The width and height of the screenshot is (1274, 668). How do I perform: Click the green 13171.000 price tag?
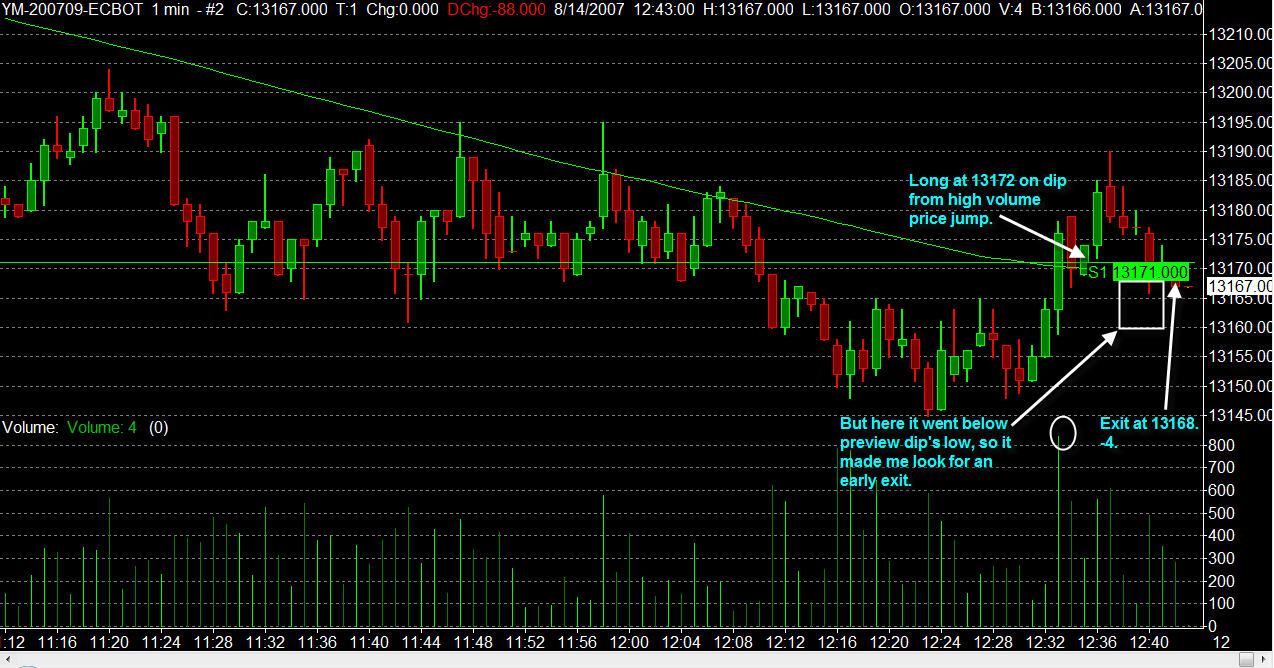[1151, 272]
